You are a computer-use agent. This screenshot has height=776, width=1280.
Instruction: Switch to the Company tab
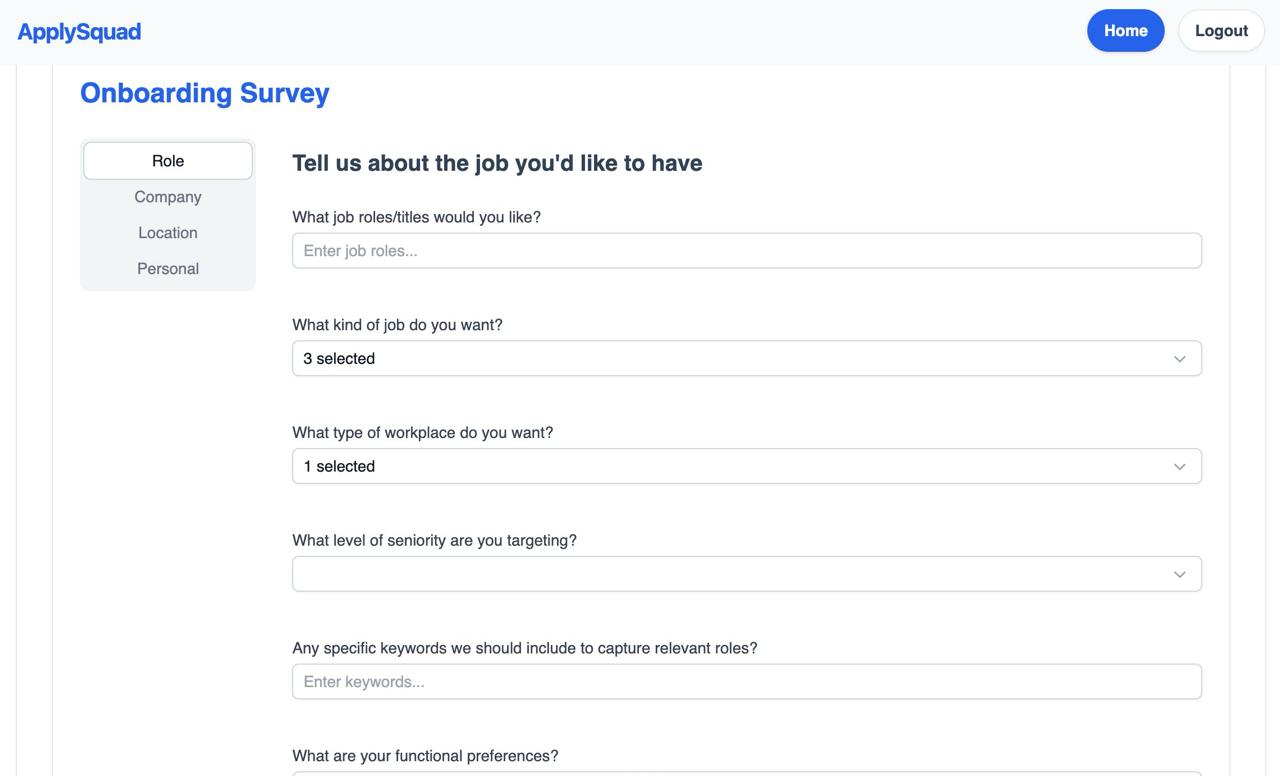click(x=168, y=197)
